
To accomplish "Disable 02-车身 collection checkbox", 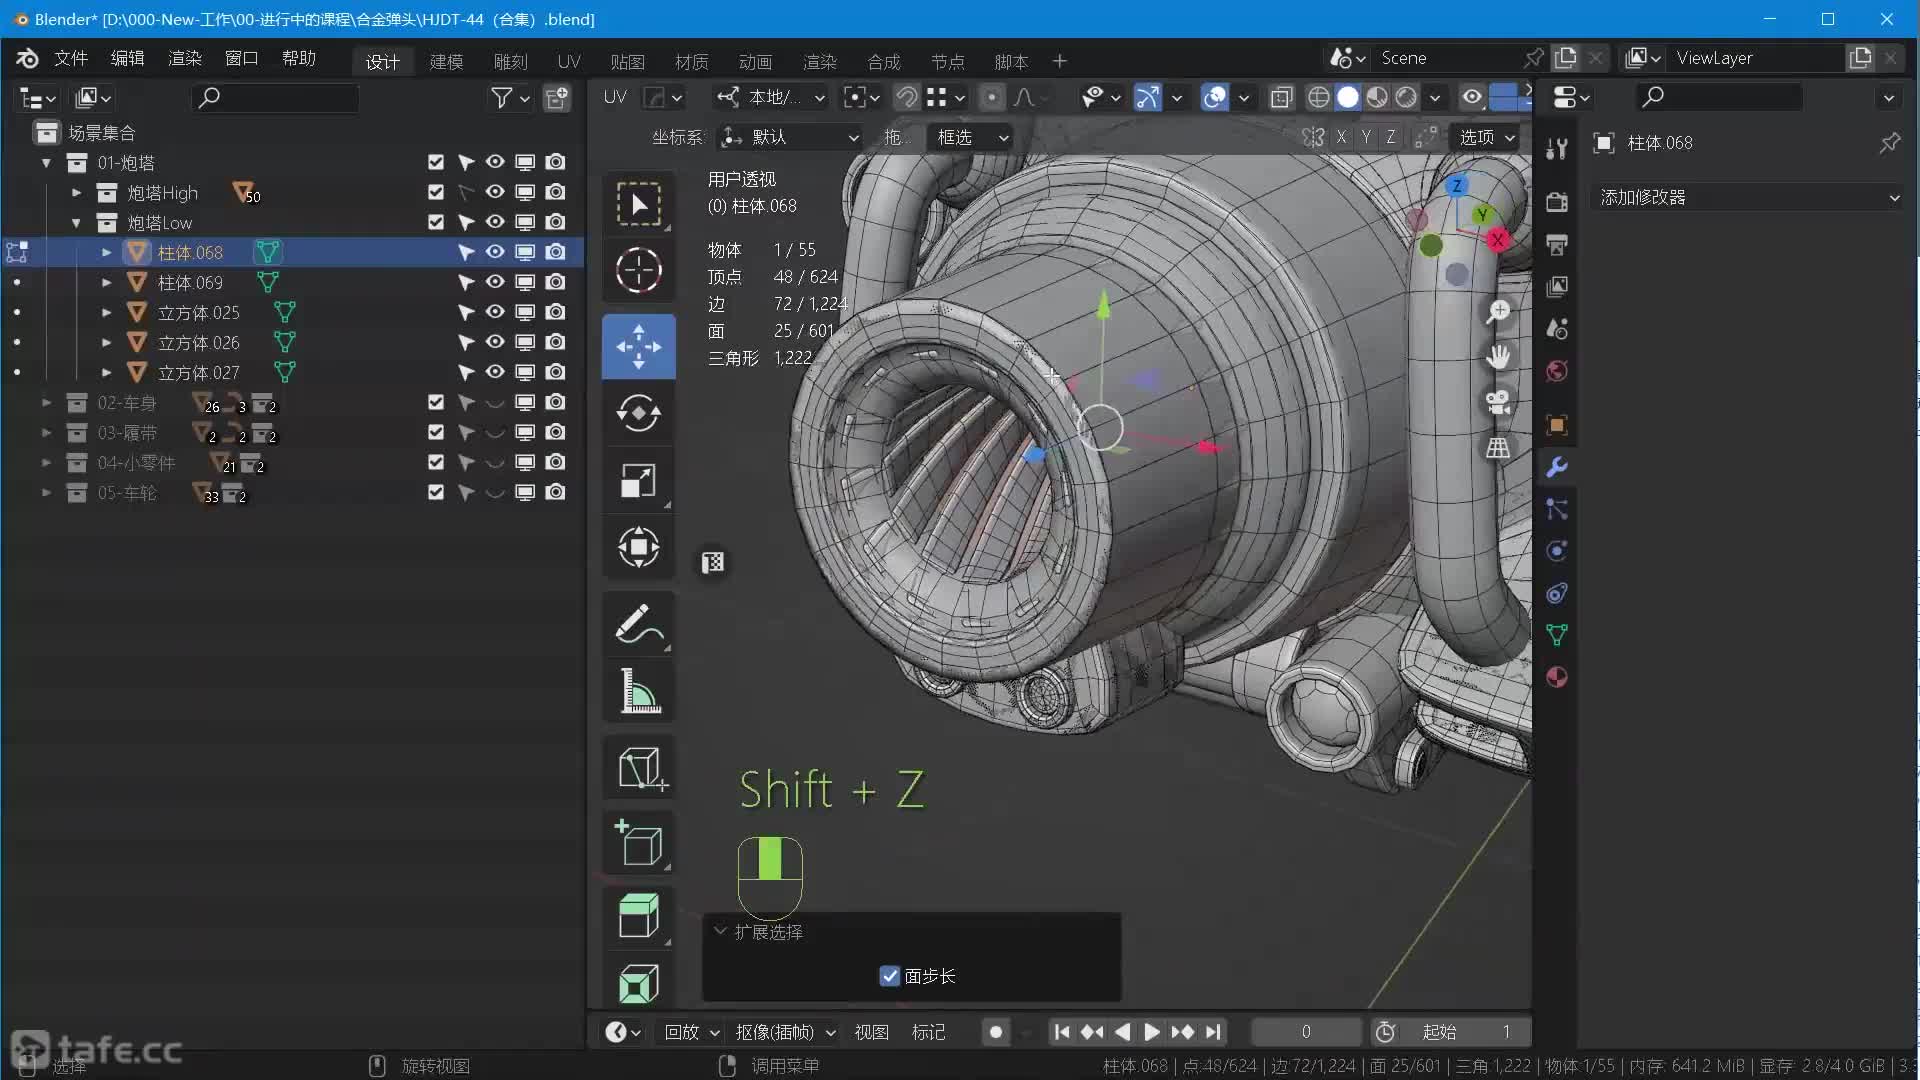I will [435, 402].
